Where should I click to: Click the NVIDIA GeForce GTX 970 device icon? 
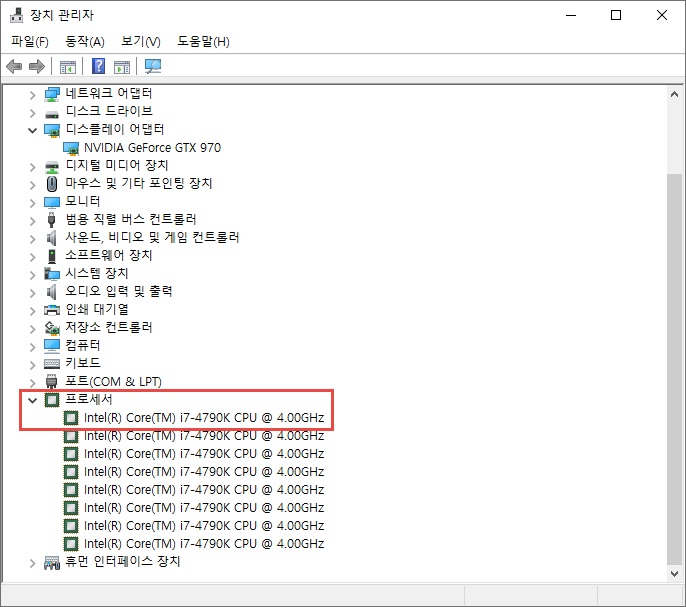(71, 149)
